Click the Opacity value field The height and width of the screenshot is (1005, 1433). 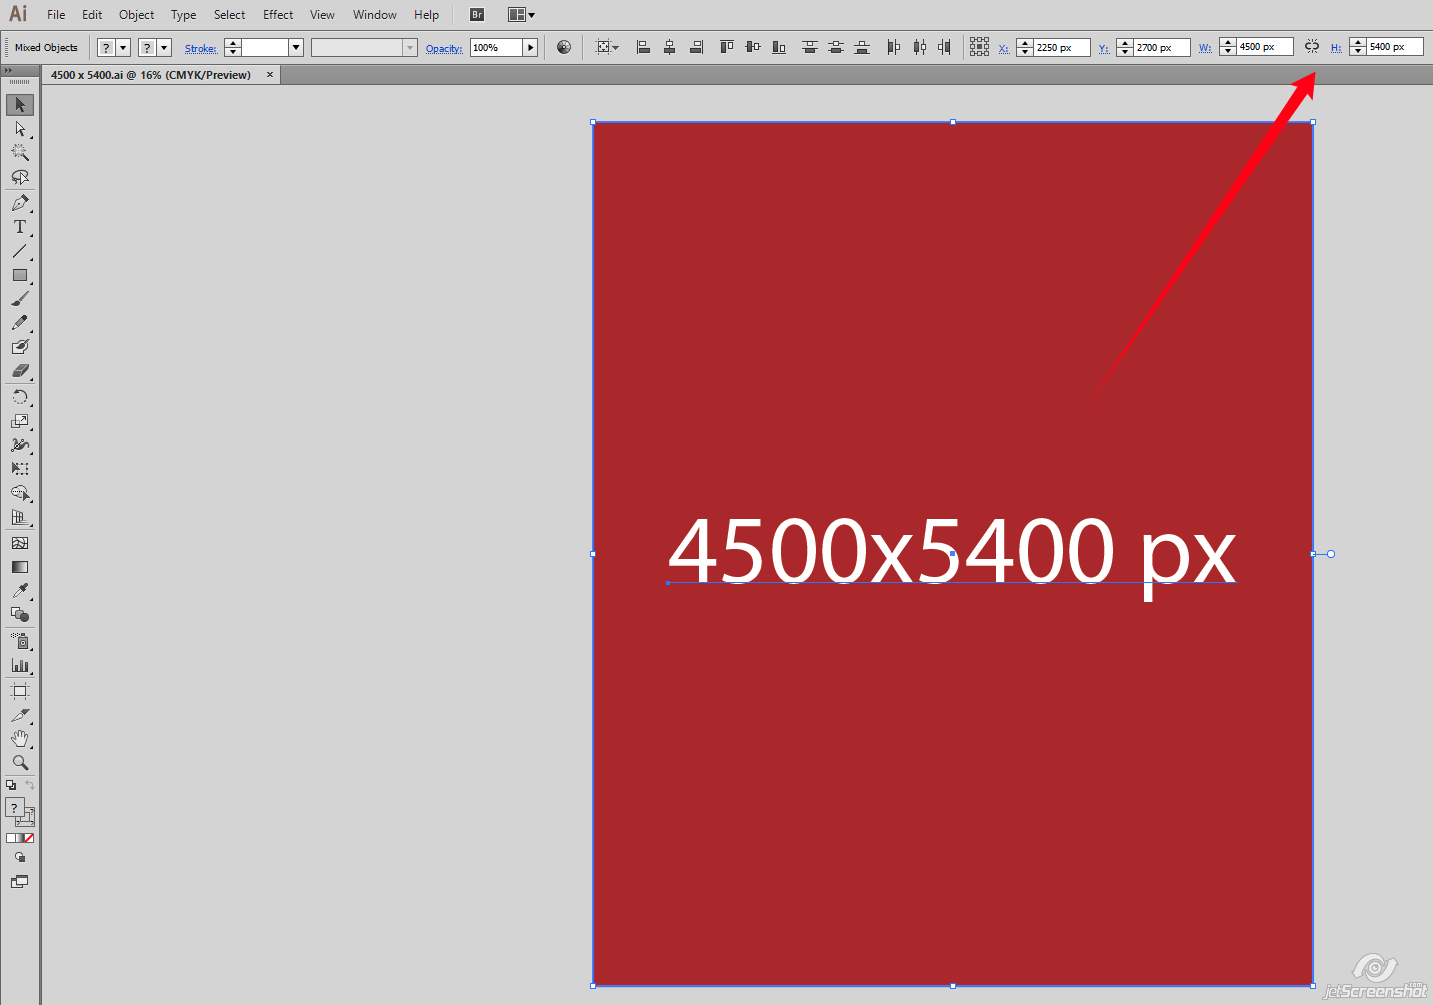[497, 48]
